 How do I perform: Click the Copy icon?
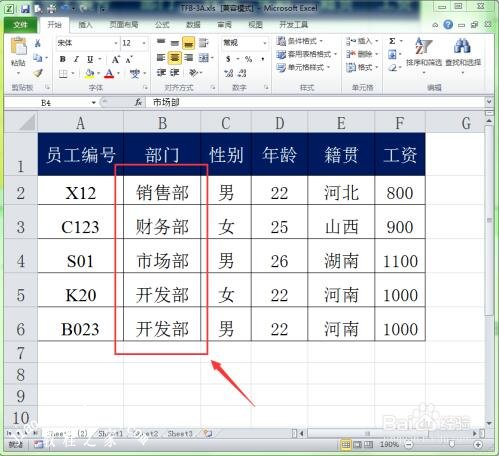pyautogui.click(x=38, y=58)
